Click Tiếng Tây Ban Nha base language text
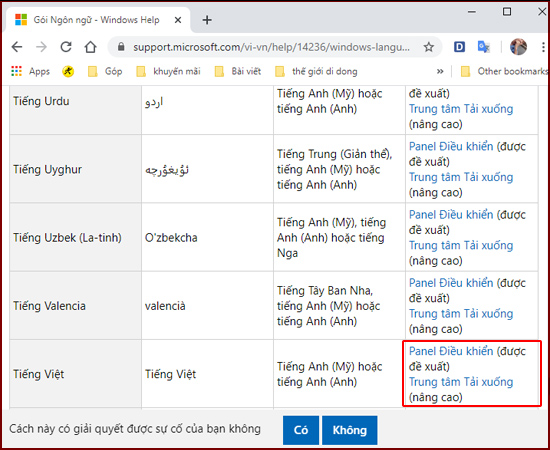This screenshot has height=450, width=550. tap(324, 291)
